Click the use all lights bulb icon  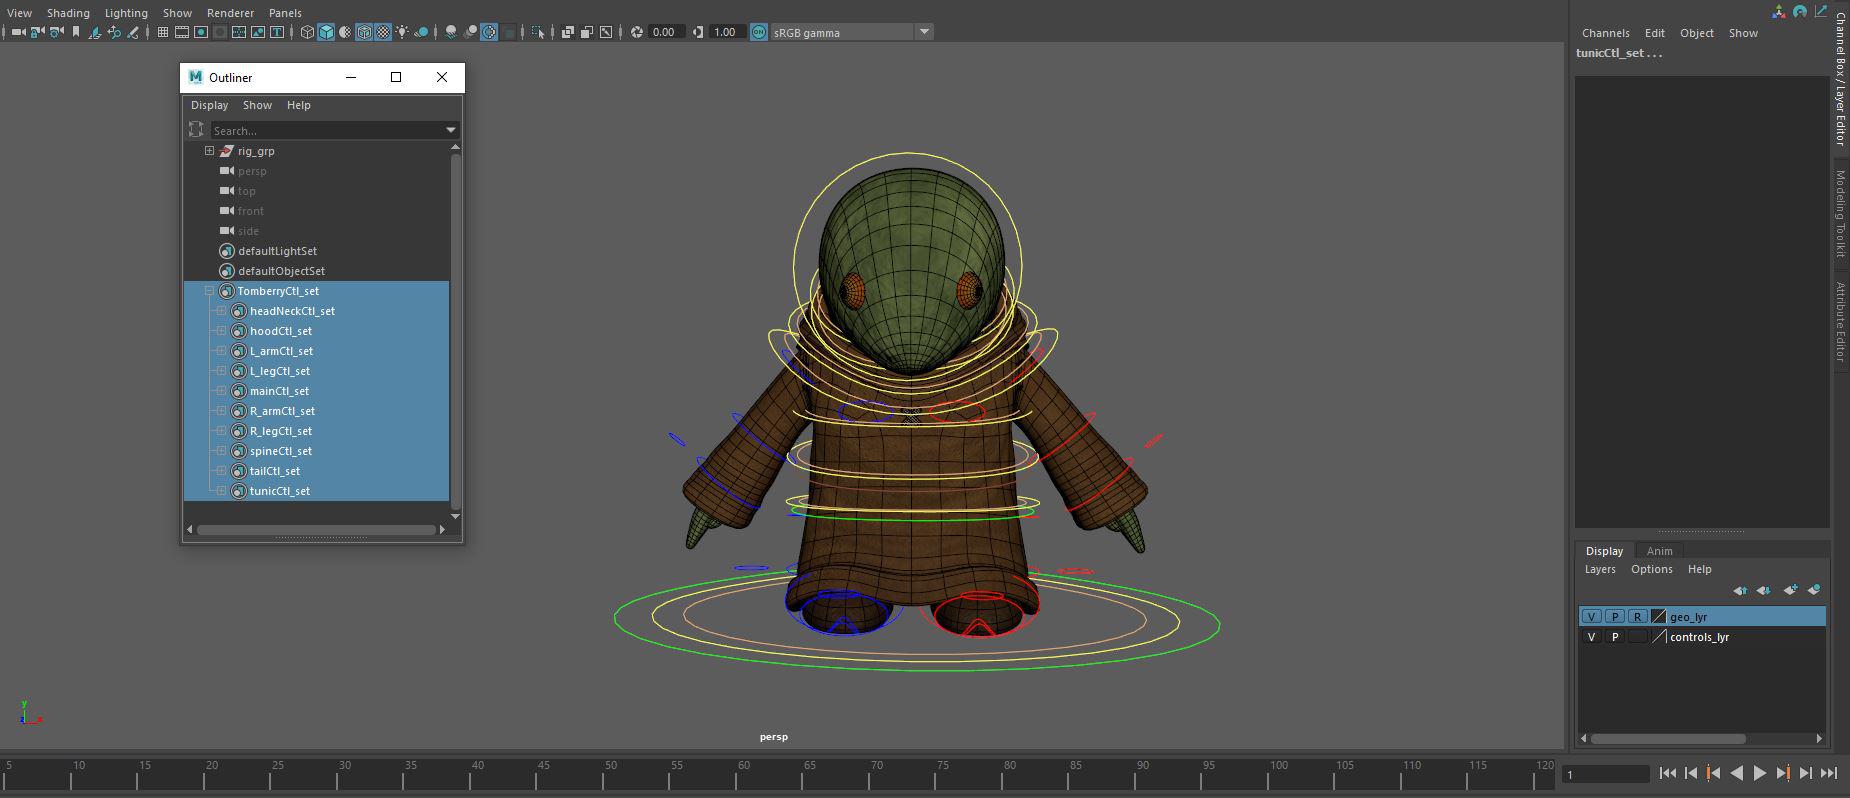click(x=402, y=32)
